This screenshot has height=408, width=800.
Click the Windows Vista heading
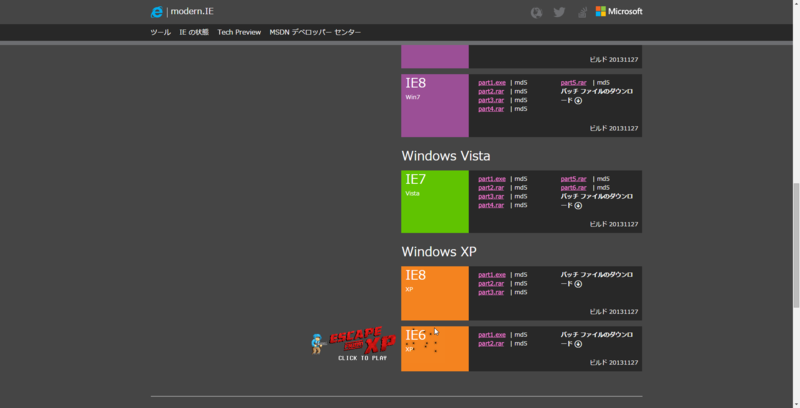pyautogui.click(x=446, y=156)
